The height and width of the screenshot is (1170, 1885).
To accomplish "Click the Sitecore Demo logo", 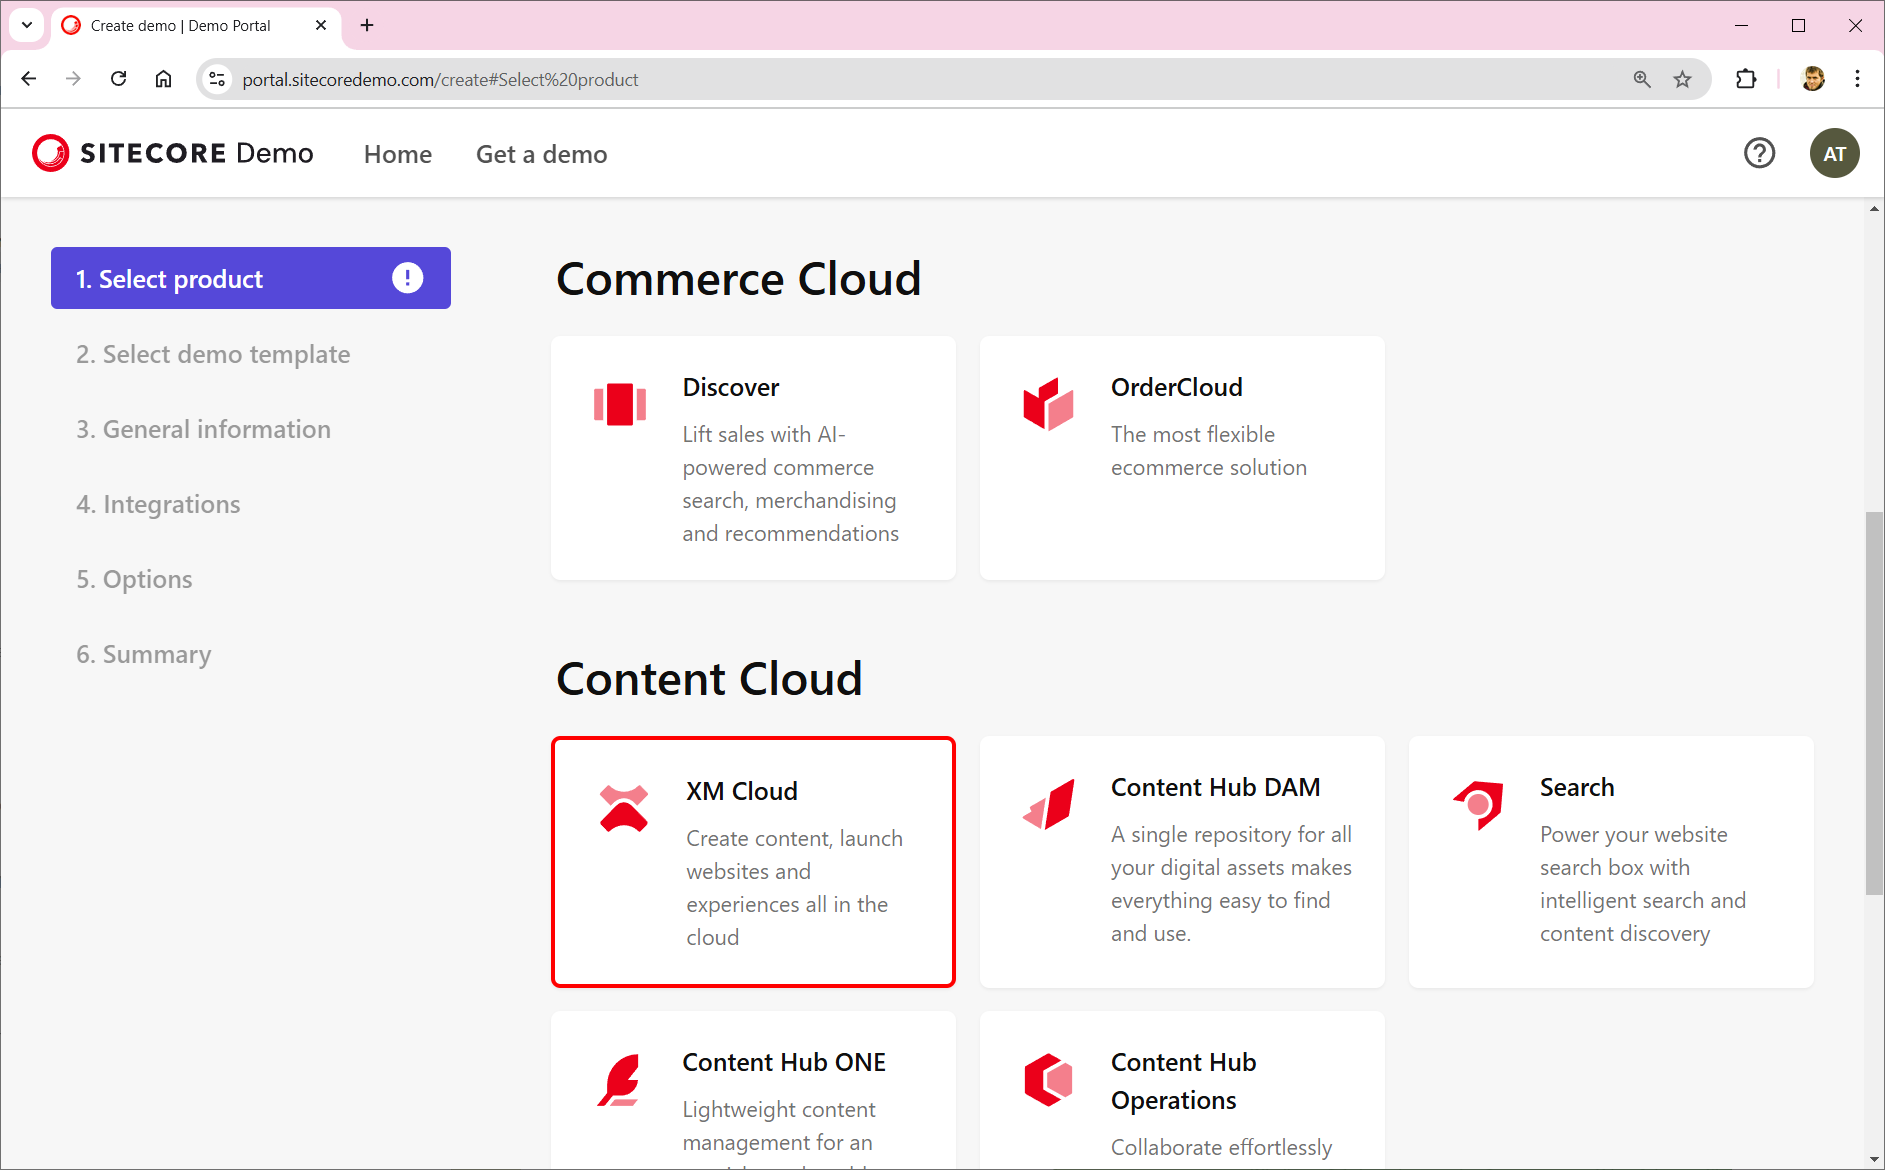I will pyautogui.click(x=172, y=152).
